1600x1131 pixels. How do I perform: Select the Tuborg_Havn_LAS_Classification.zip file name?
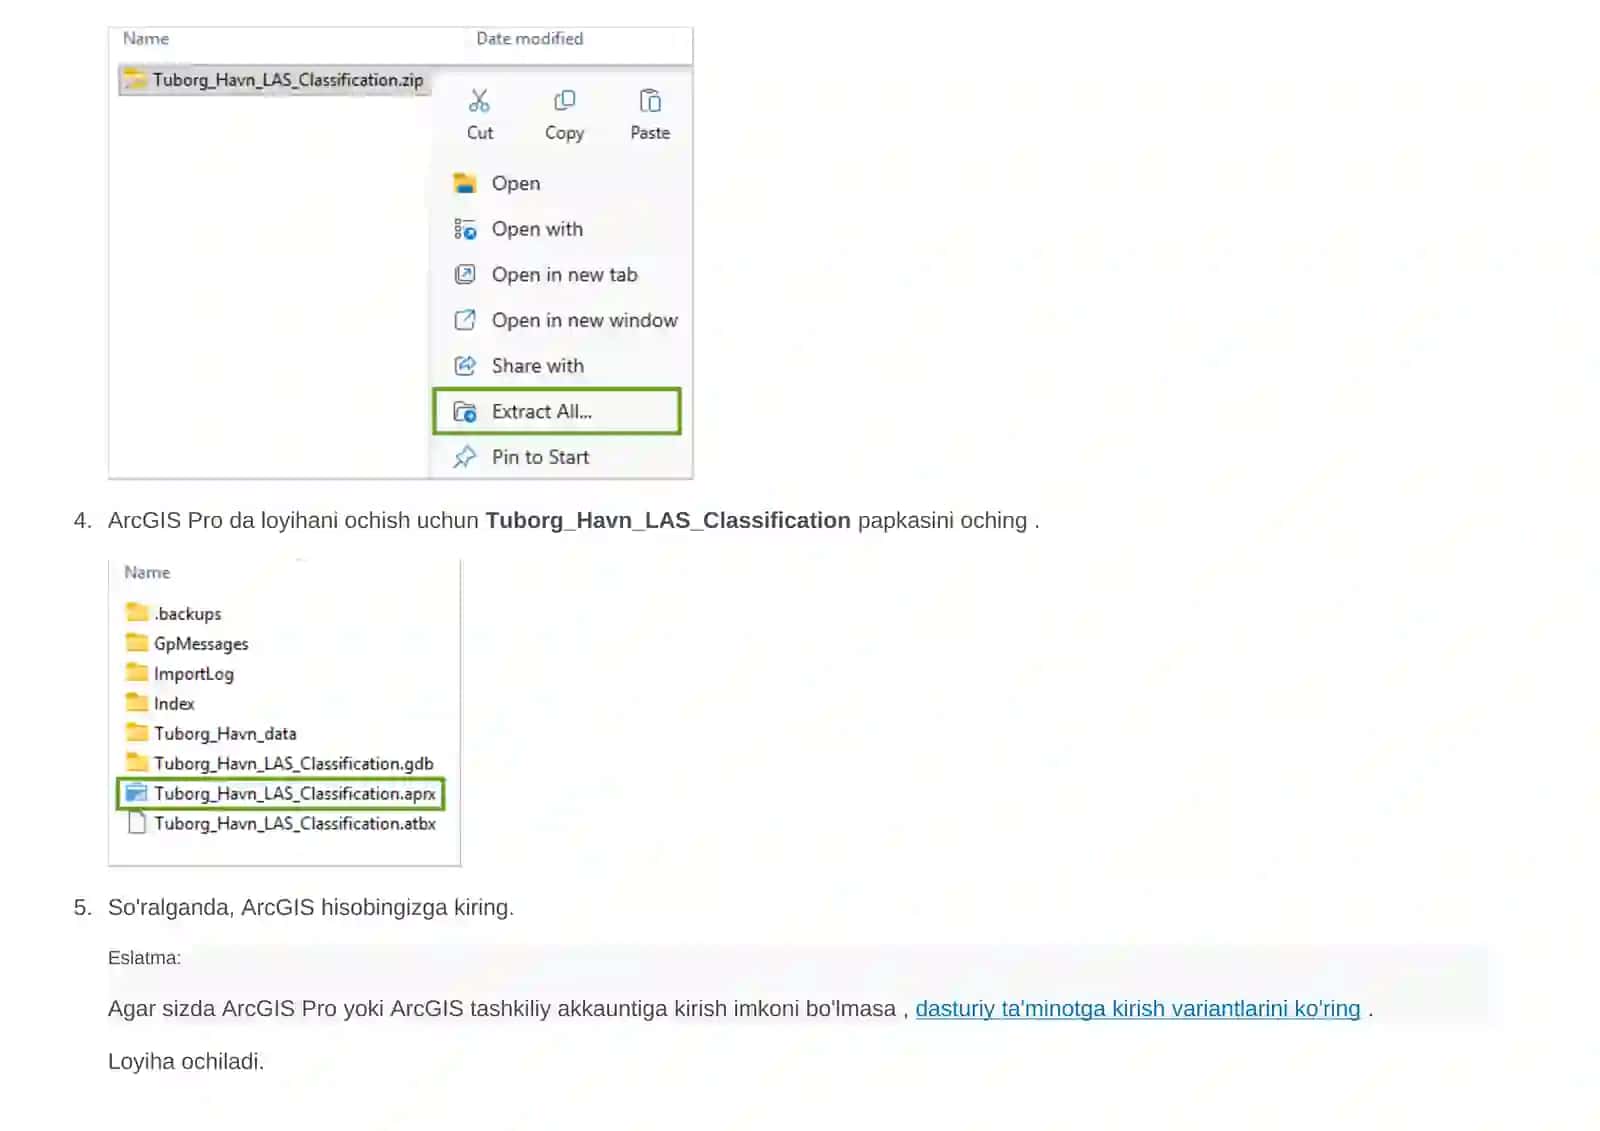pos(288,80)
